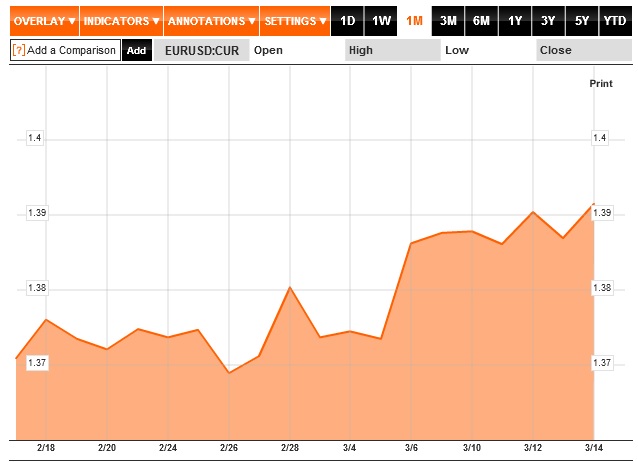Click the Print link
This screenshot has width=638, height=462.
click(x=600, y=83)
